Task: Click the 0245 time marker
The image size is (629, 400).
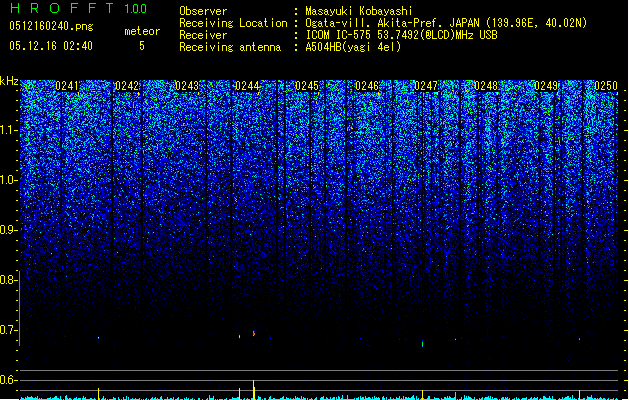Action: pos(307,86)
